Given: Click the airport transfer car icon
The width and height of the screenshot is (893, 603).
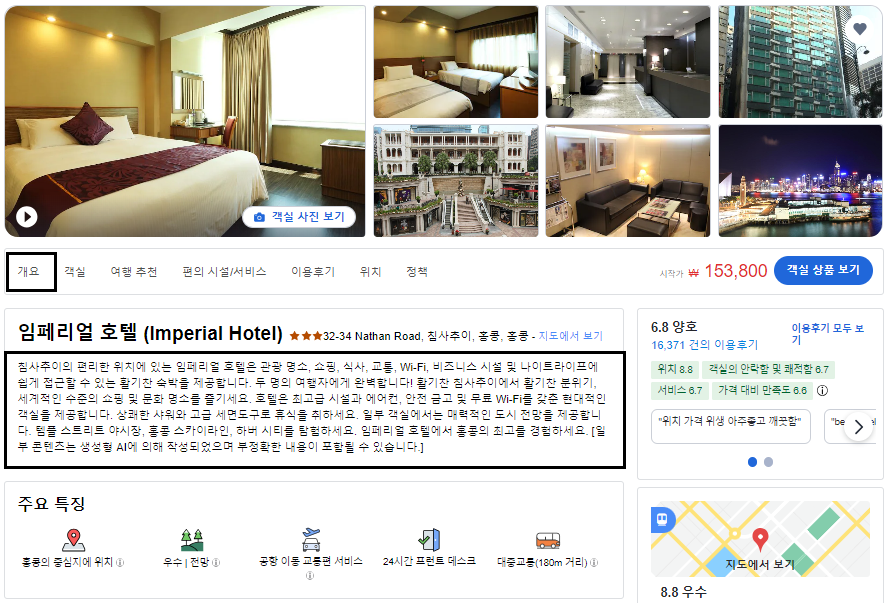Looking at the screenshot, I should tap(311, 539).
